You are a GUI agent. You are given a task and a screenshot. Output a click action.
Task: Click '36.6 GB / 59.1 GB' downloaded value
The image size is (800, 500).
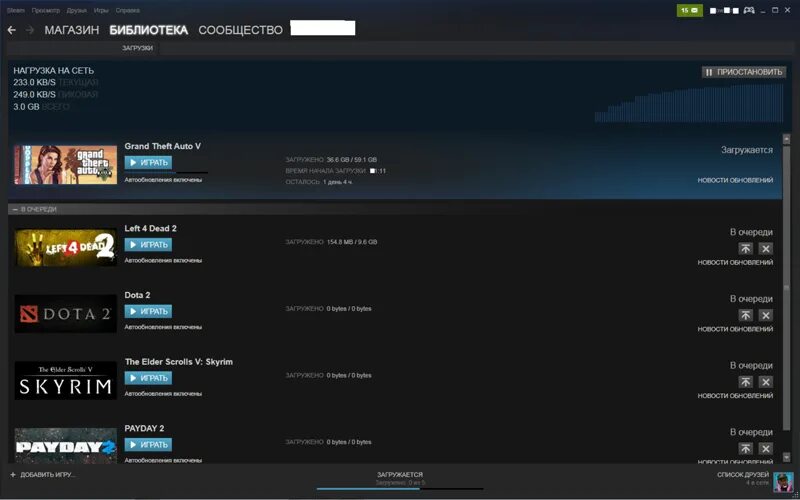click(x=352, y=160)
